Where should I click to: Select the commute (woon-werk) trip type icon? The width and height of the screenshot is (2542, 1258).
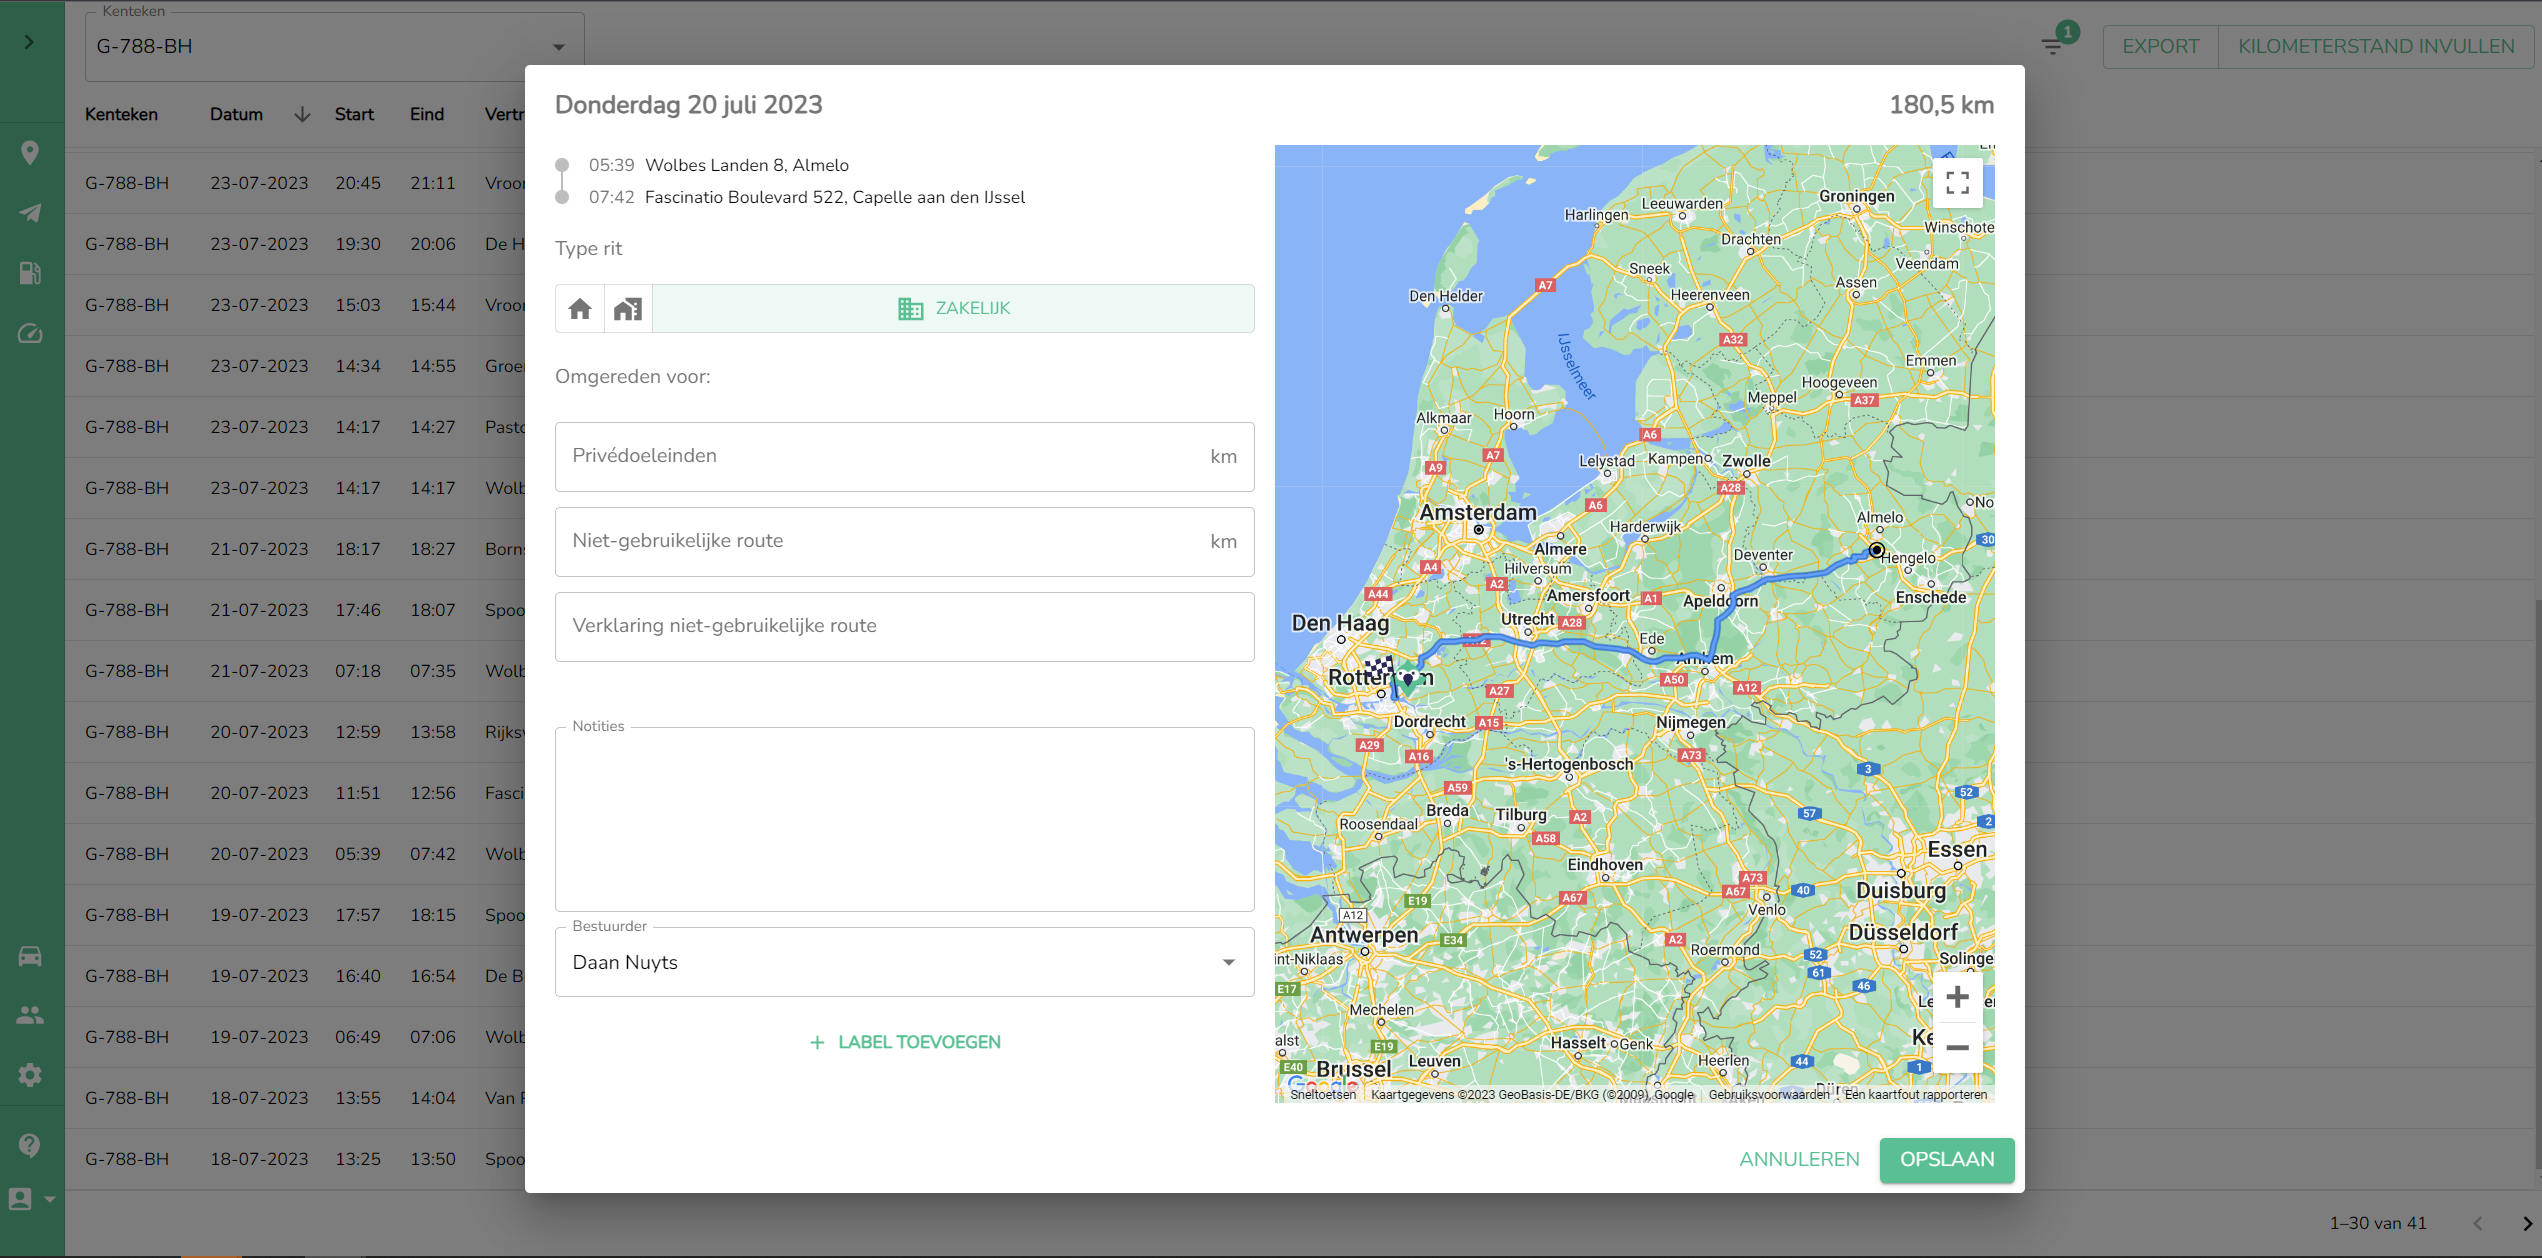[628, 309]
